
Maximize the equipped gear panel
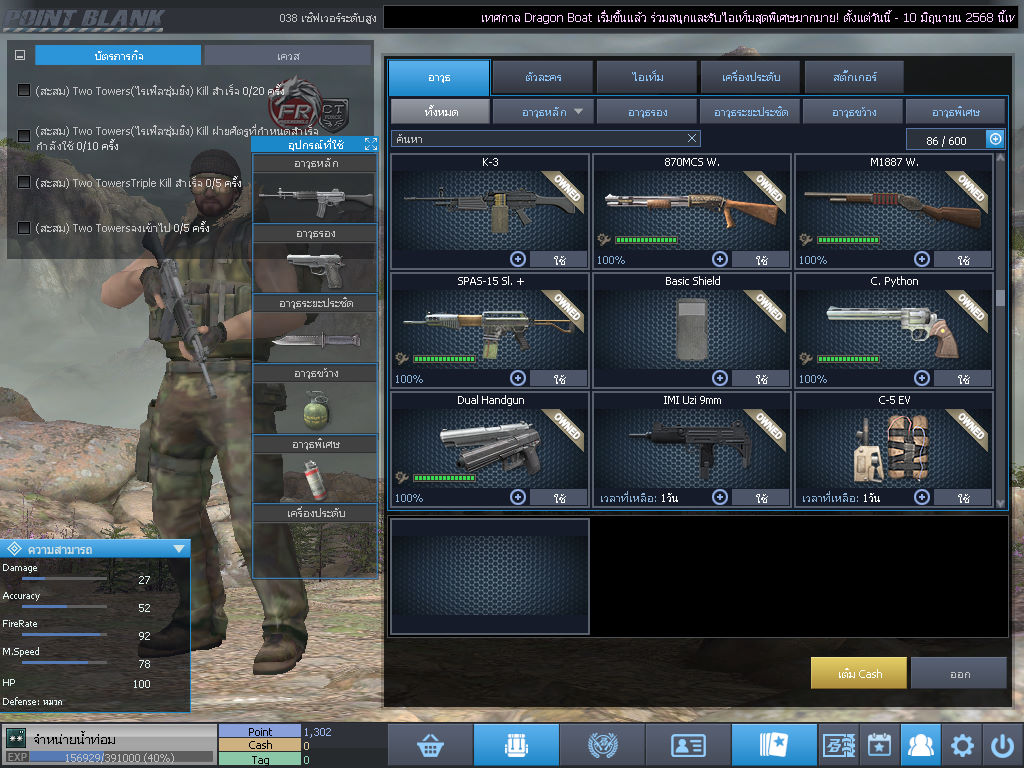[371, 144]
